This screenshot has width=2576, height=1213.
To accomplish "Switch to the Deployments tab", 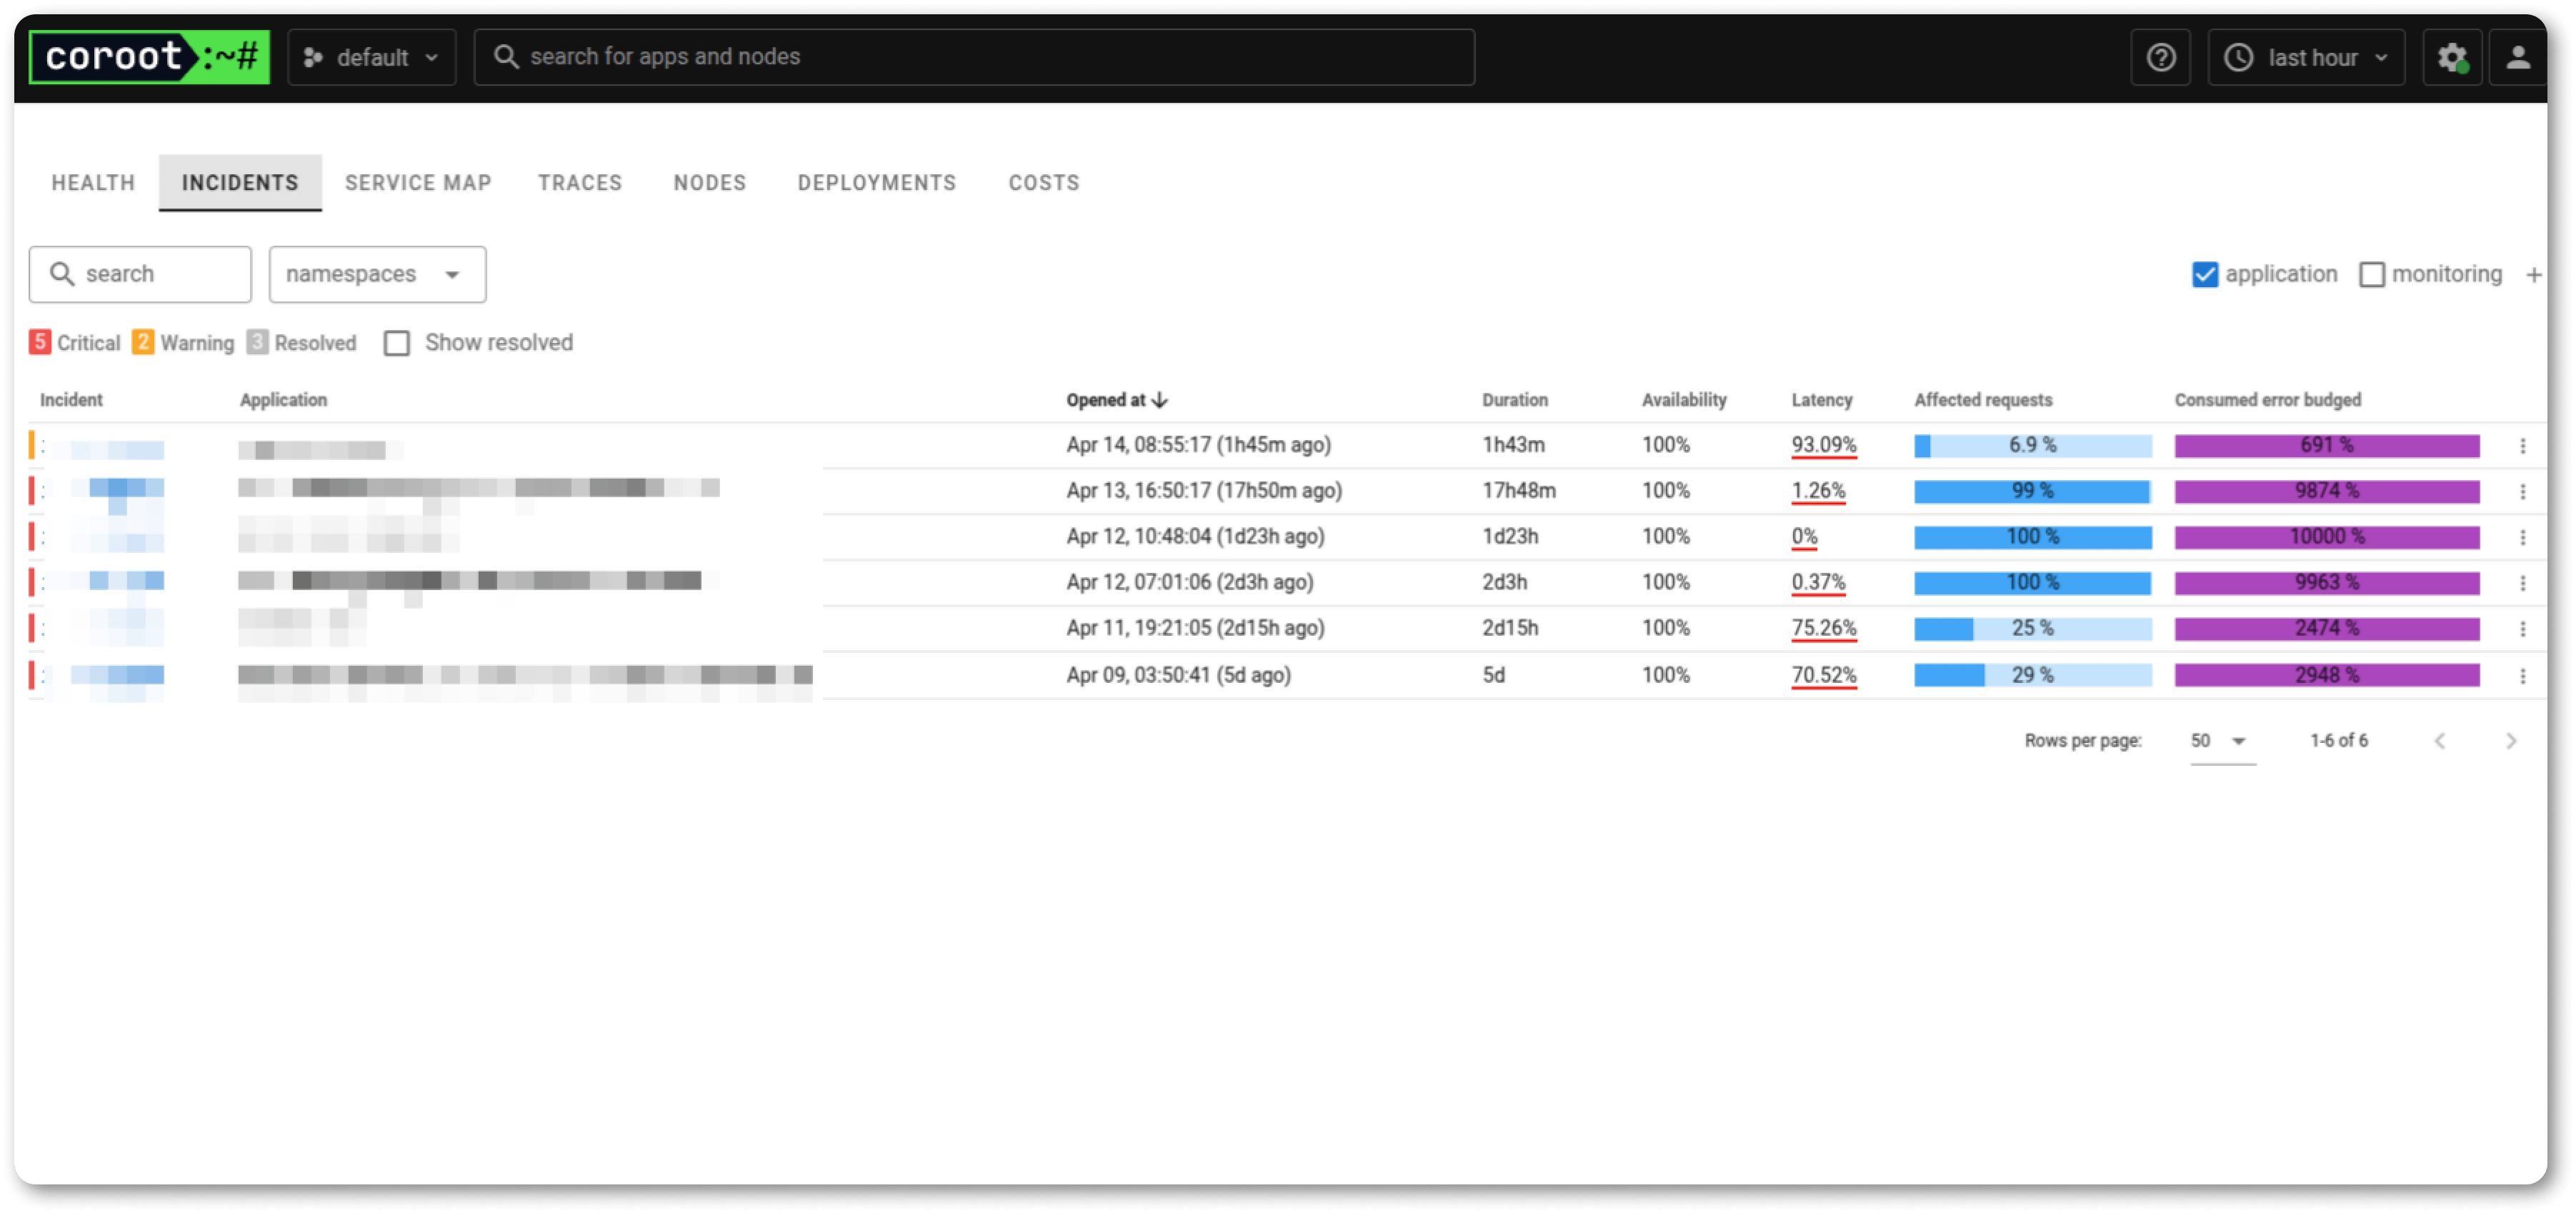I will 876,183.
